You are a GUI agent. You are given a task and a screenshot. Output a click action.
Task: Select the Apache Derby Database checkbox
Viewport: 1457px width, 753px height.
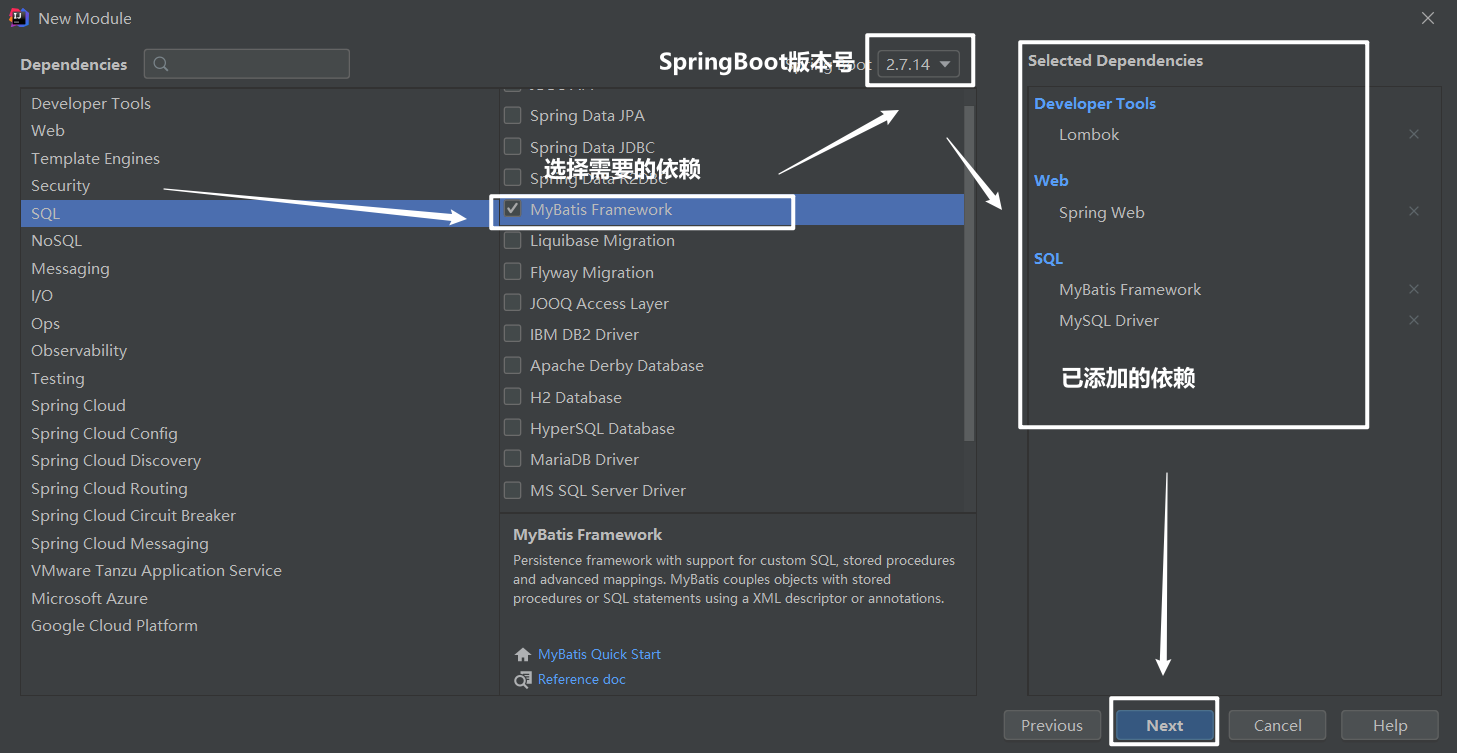(x=512, y=365)
